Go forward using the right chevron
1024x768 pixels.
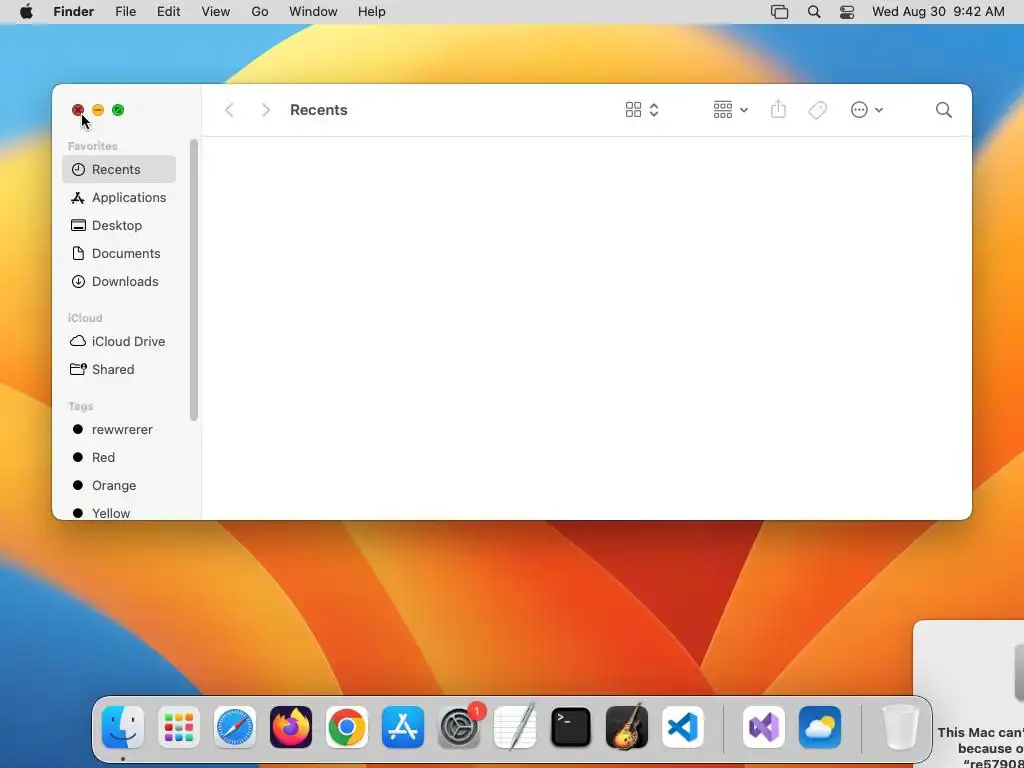pos(265,110)
